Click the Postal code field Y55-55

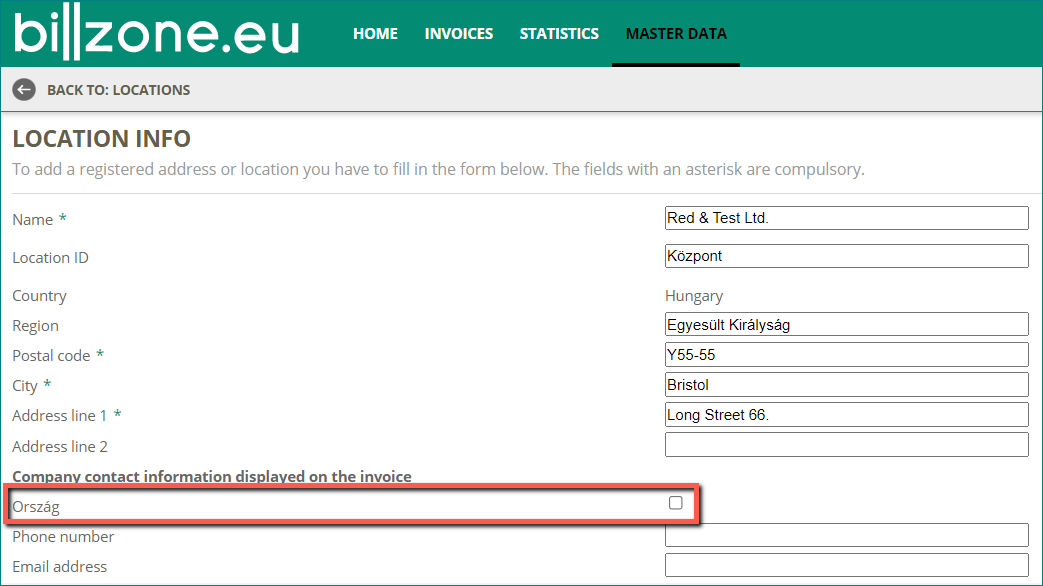(x=846, y=355)
